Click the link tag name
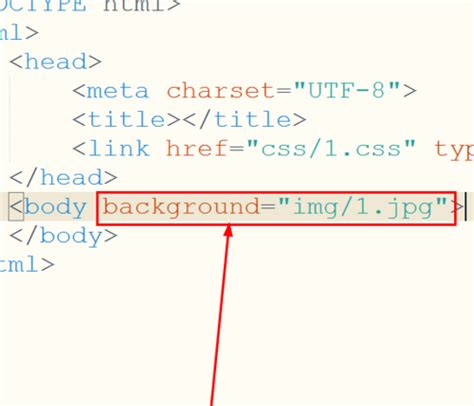 click(119, 148)
